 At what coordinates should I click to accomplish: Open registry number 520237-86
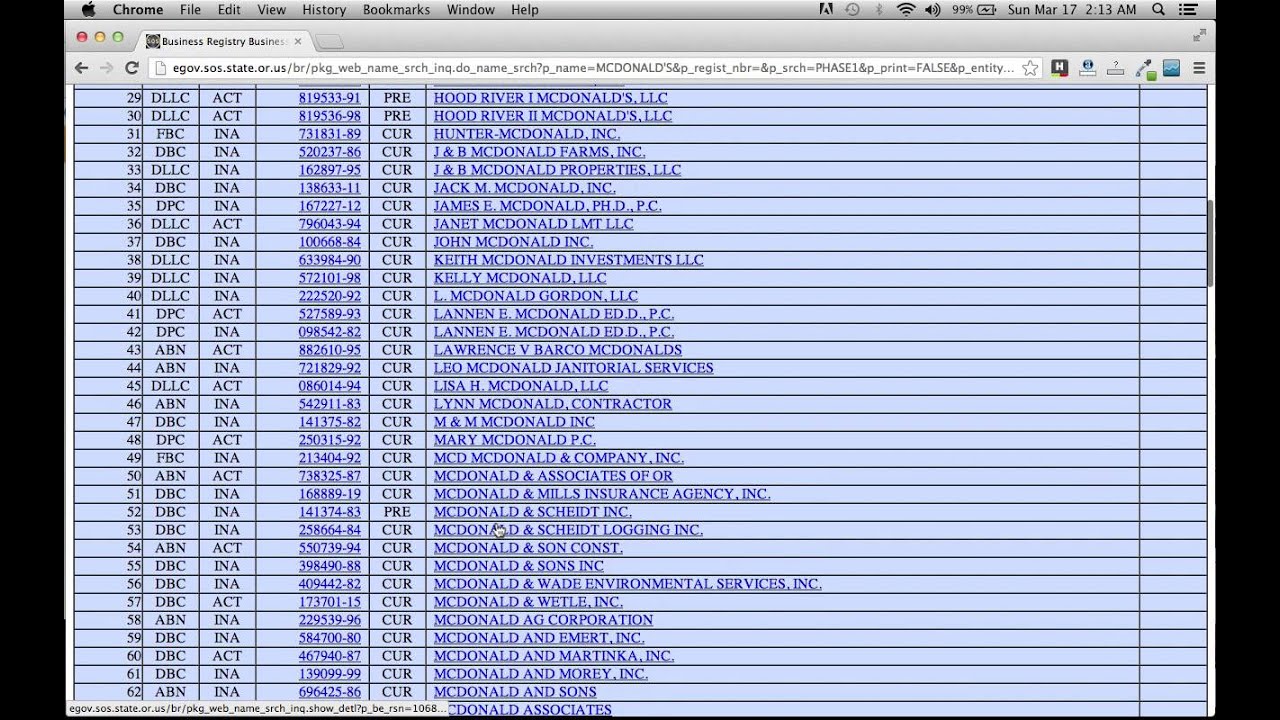coord(330,152)
